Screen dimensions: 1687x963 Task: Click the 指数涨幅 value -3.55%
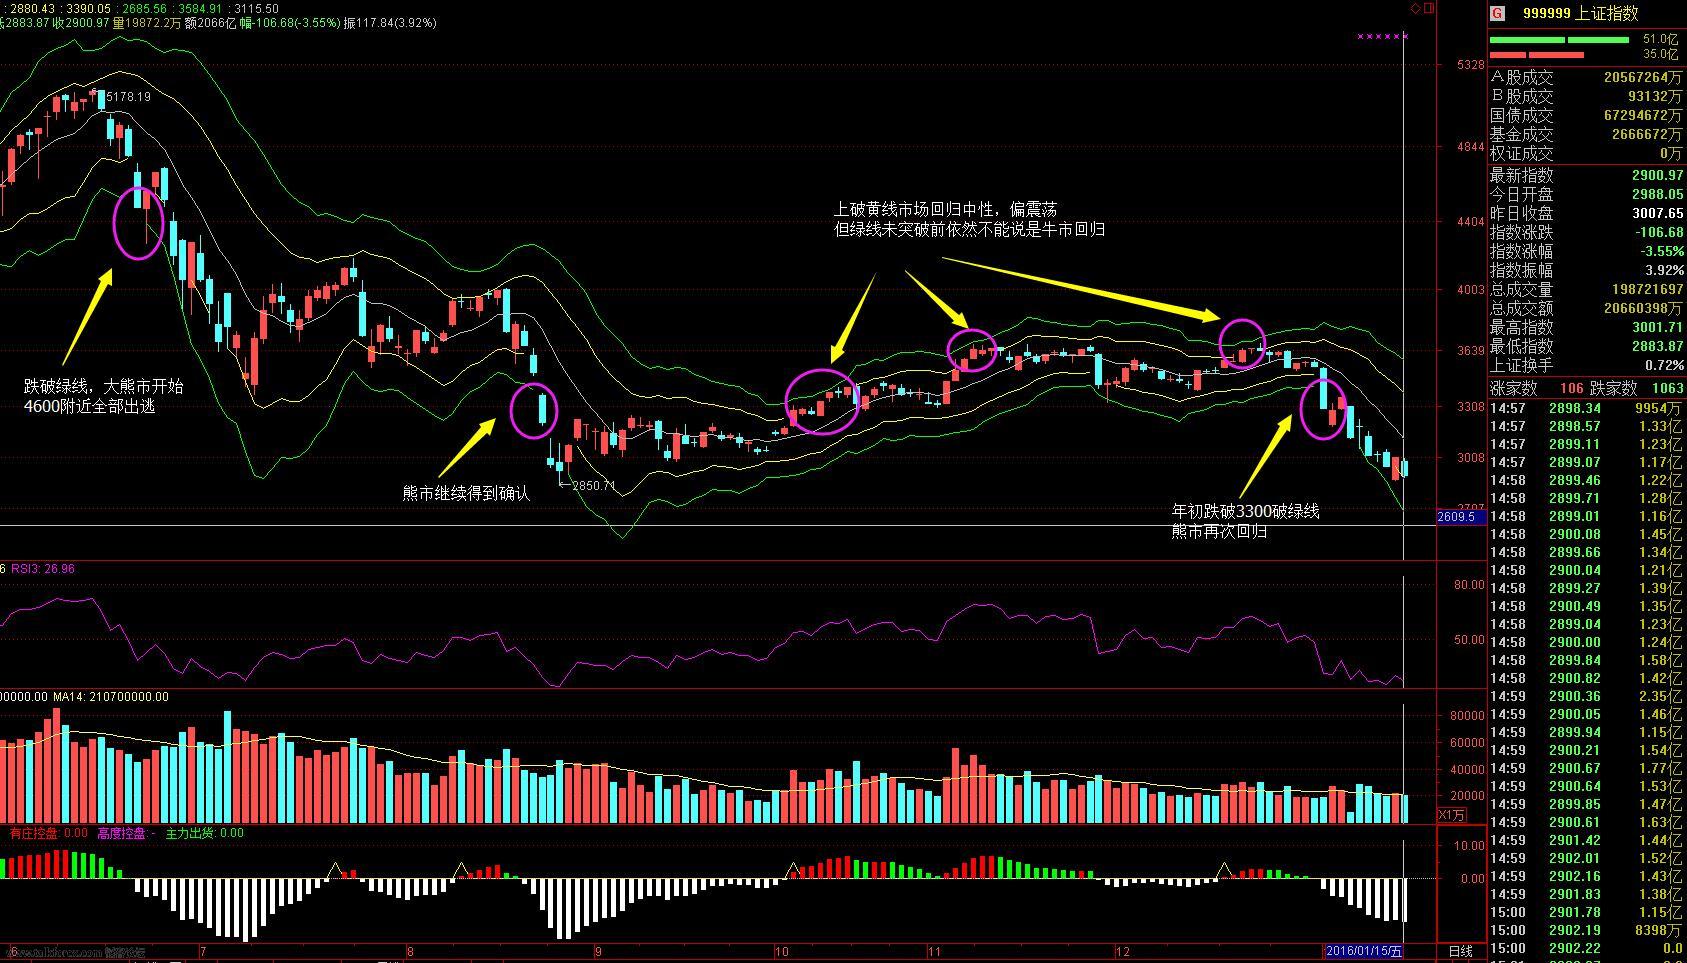(x=1663, y=251)
